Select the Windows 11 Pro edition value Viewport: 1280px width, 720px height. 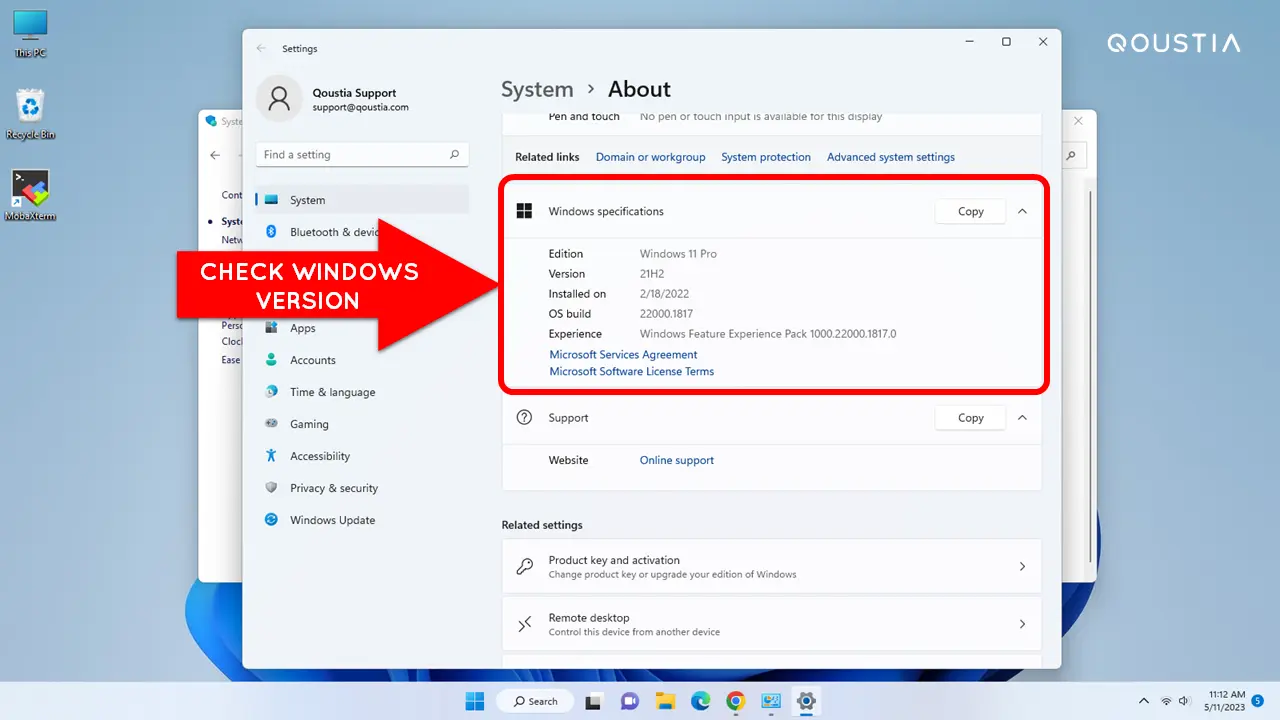[678, 254]
